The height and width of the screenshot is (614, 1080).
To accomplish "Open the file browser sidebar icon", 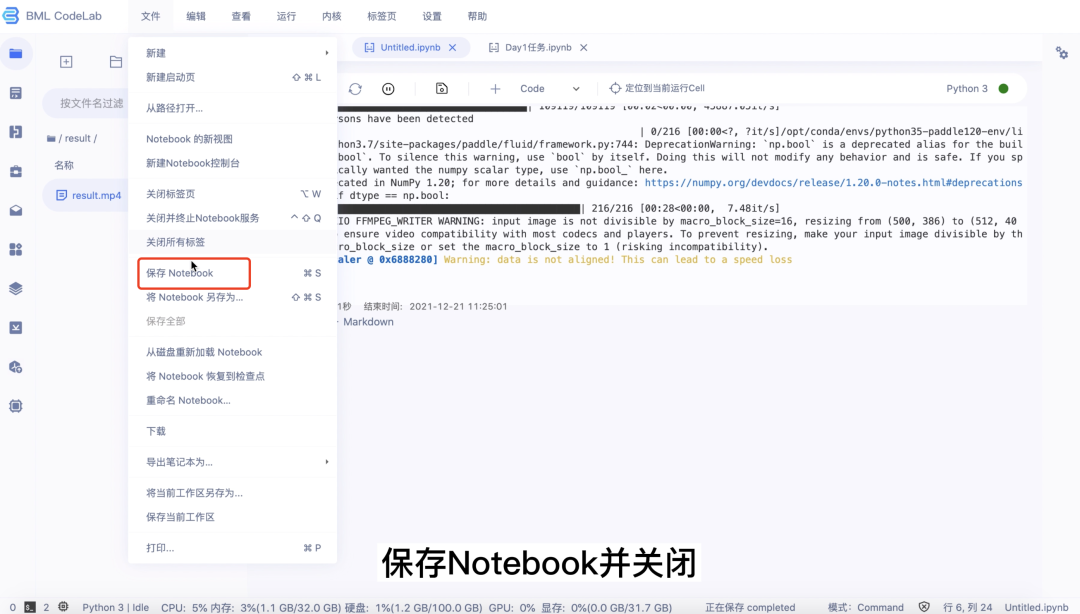I will click(x=16, y=54).
